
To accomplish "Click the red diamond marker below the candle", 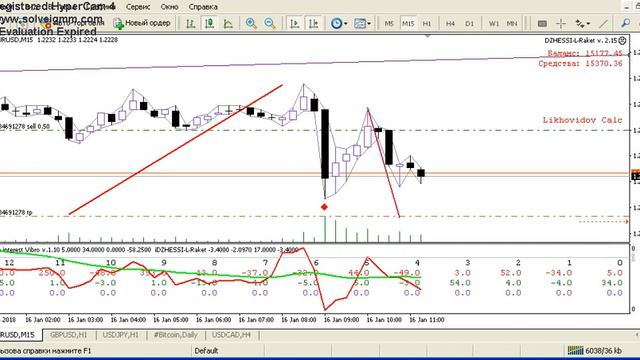I will 324,207.
